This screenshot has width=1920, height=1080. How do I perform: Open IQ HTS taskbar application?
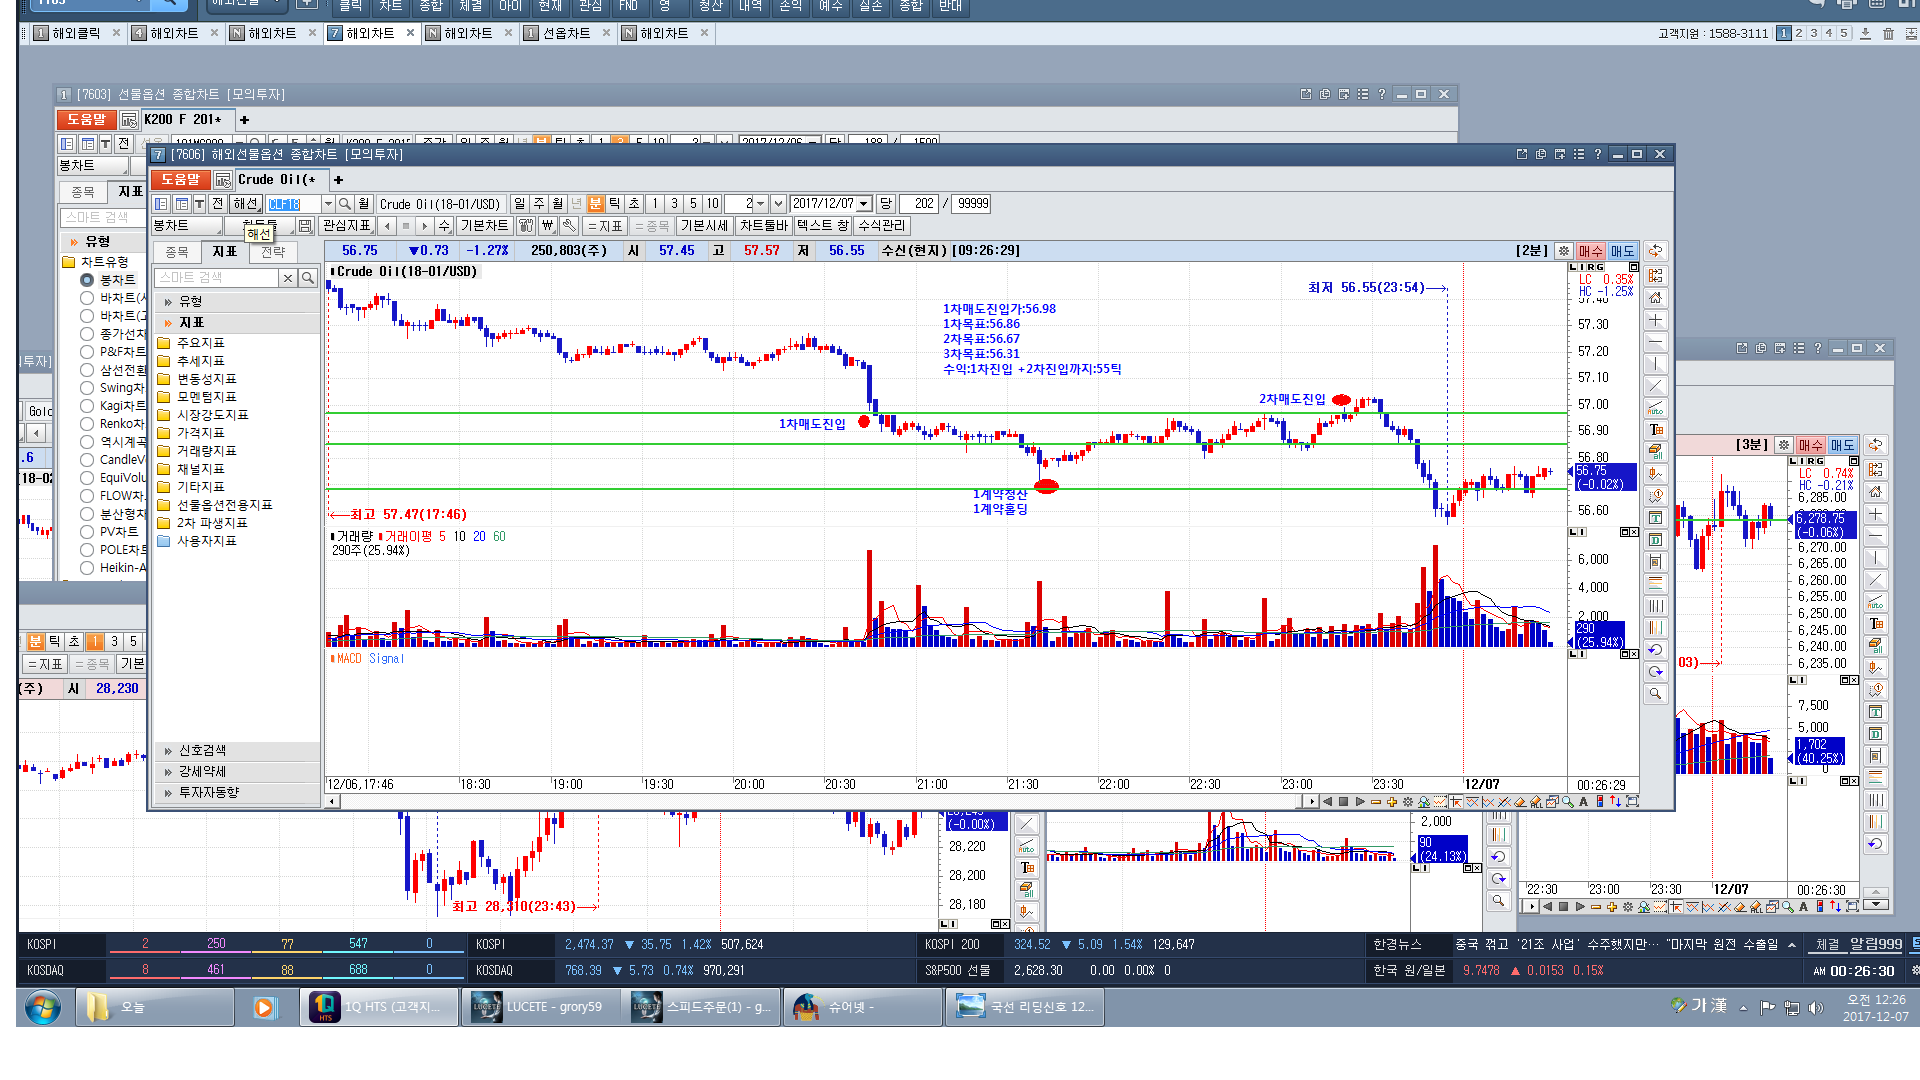click(379, 1007)
